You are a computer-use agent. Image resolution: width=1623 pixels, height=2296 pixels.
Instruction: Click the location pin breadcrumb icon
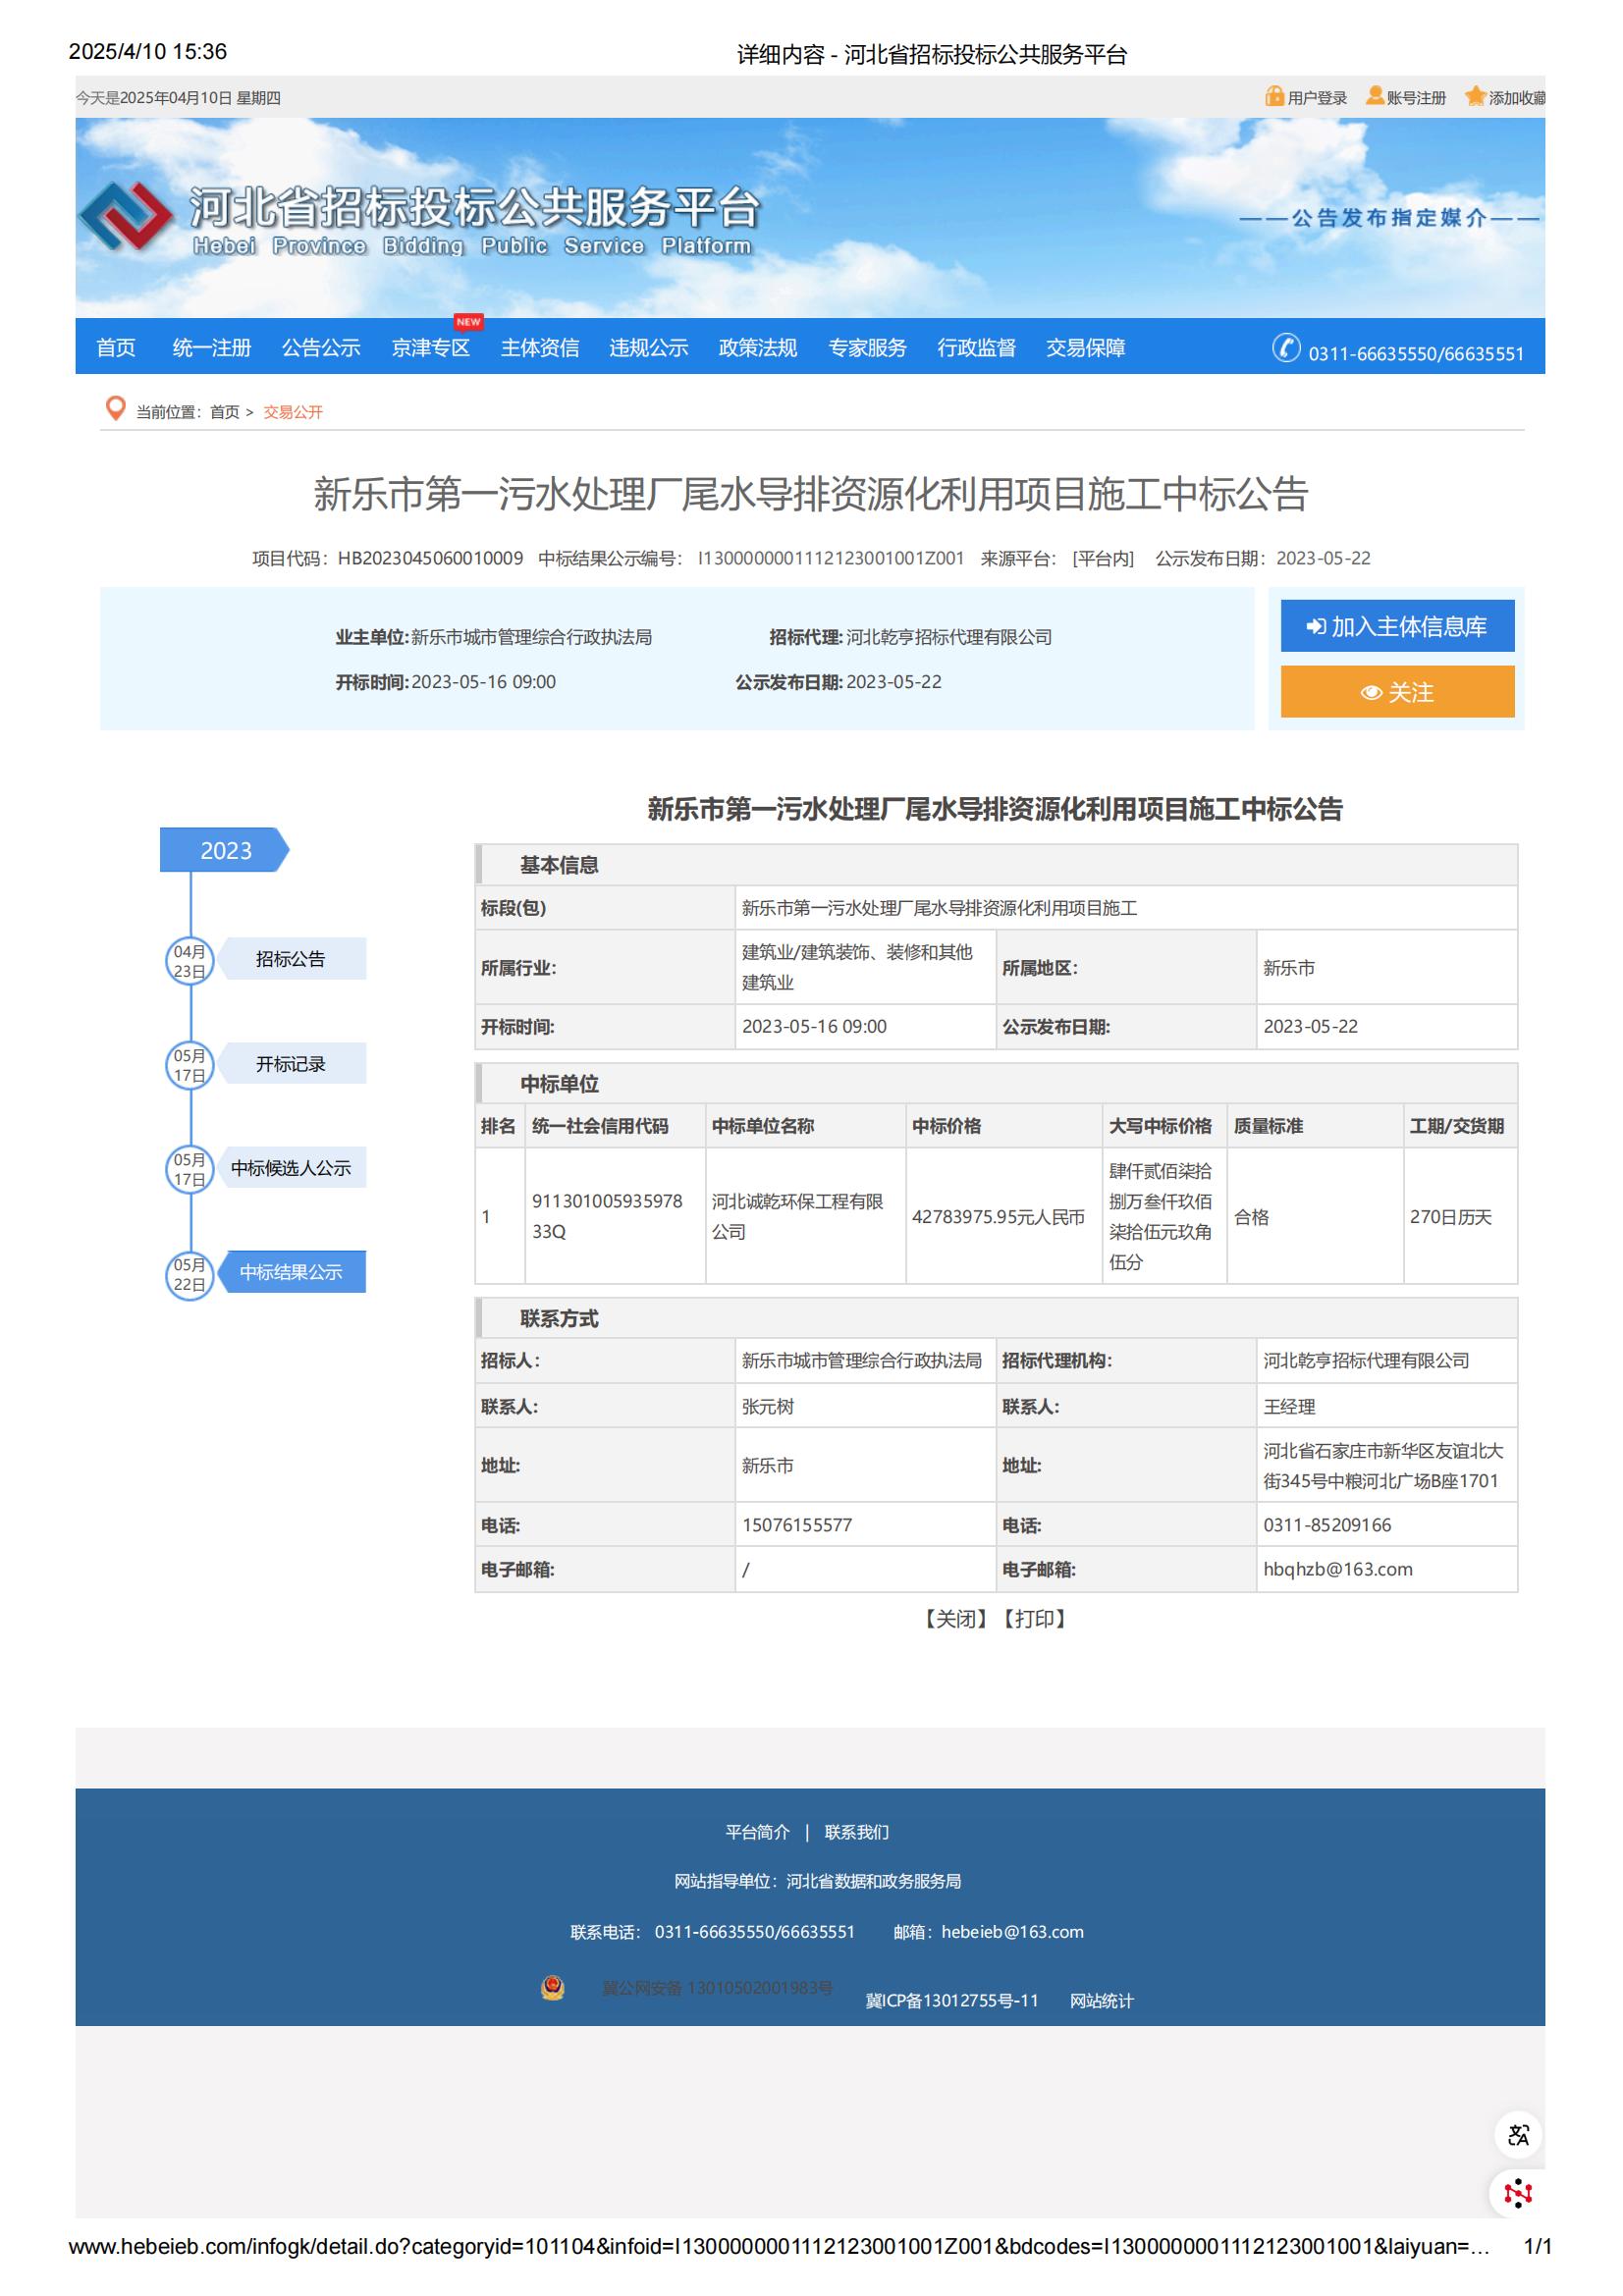coord(116,409)
